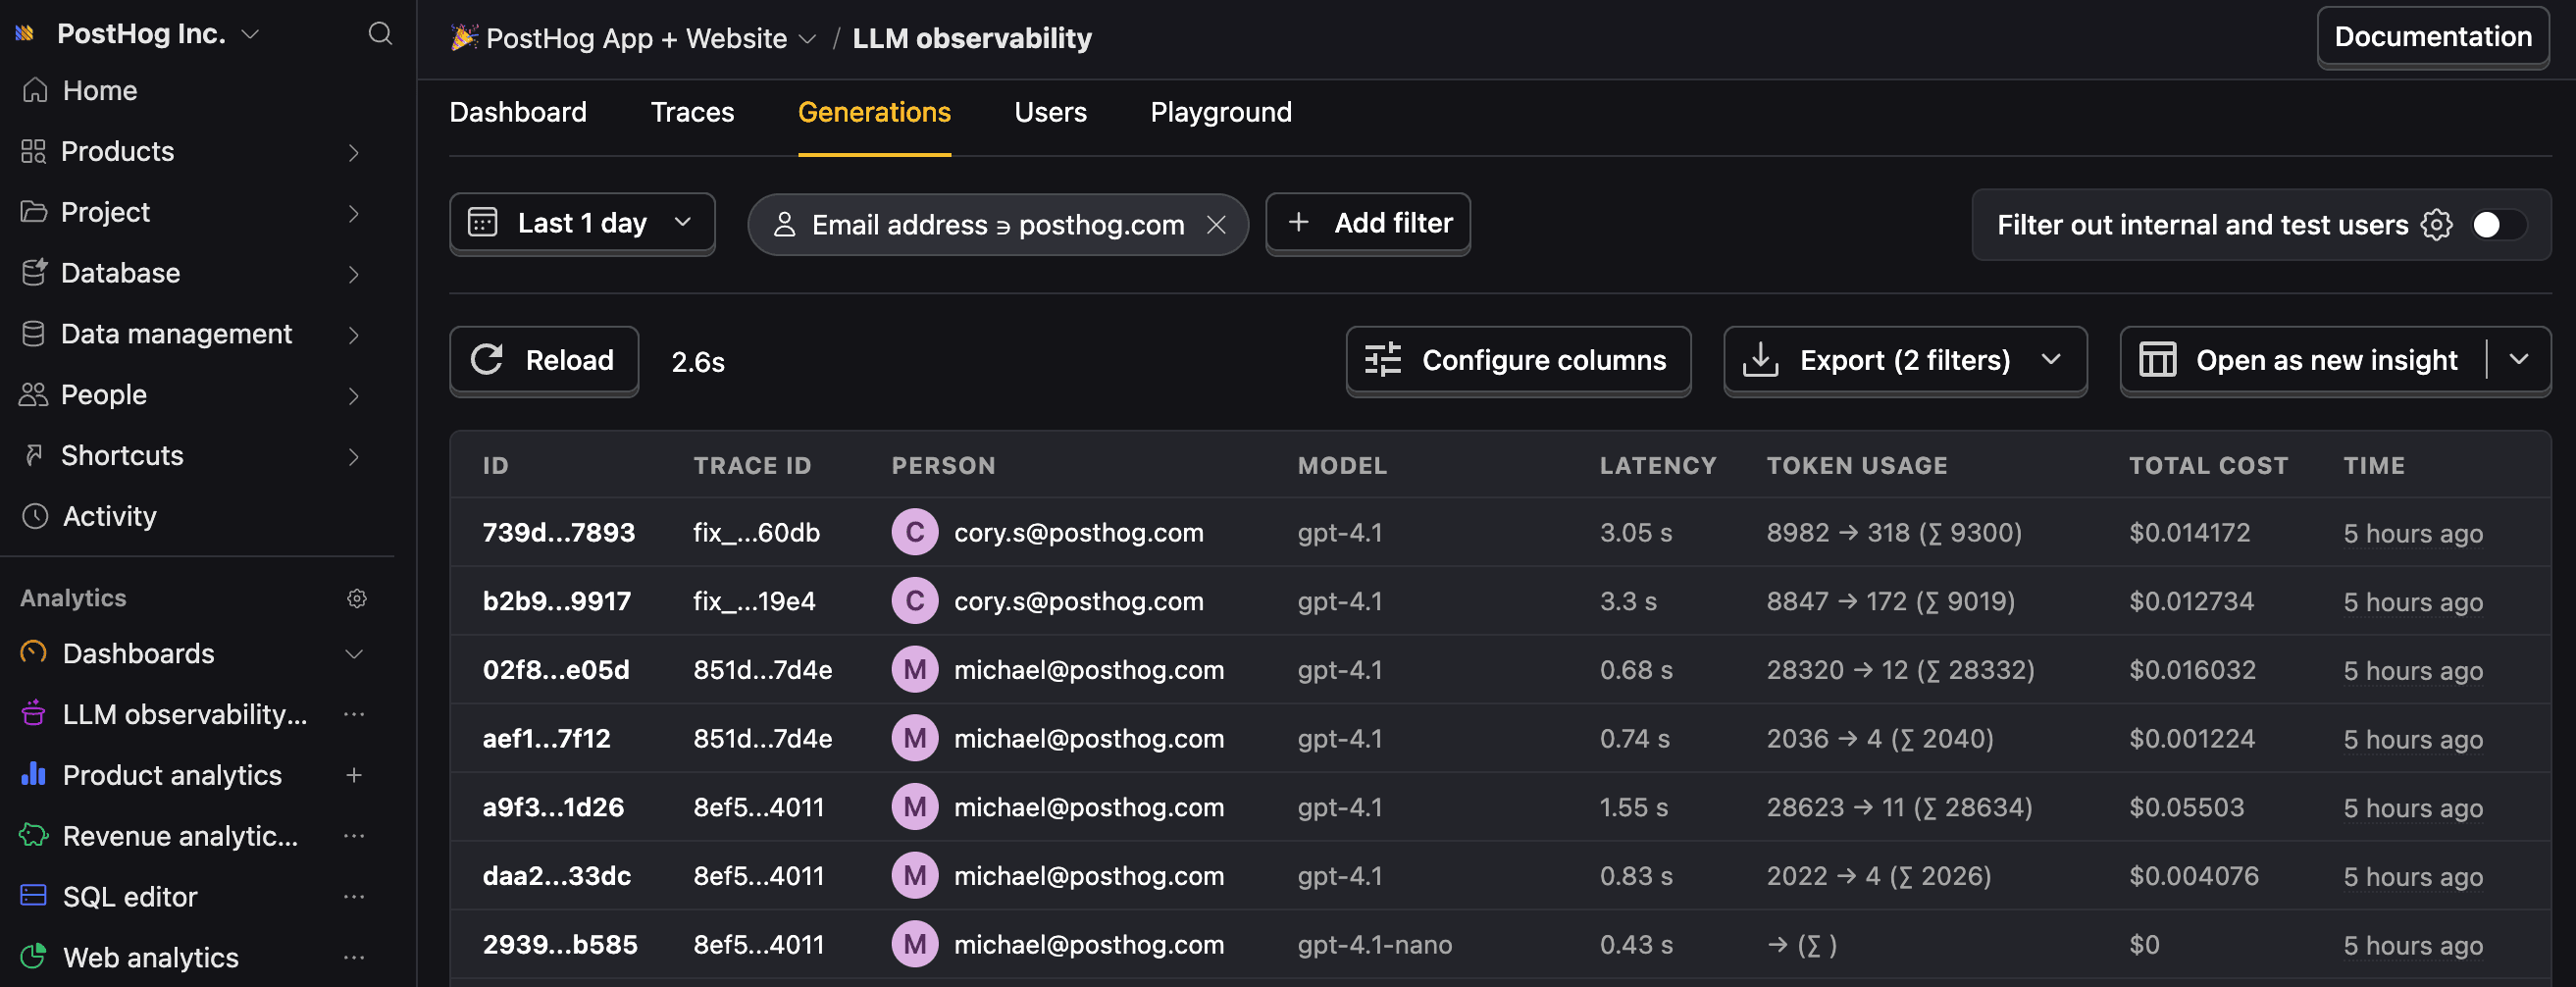Expand the Project menu chevron

tap(354, 213)
